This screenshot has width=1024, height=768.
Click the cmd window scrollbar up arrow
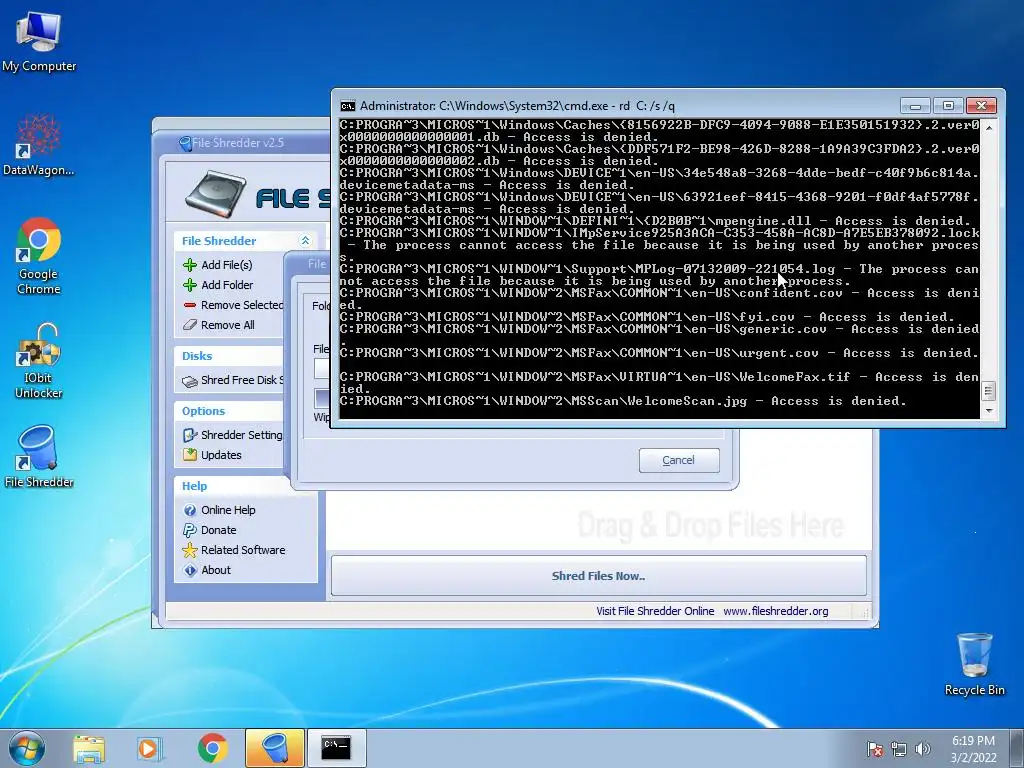(988, 127)
